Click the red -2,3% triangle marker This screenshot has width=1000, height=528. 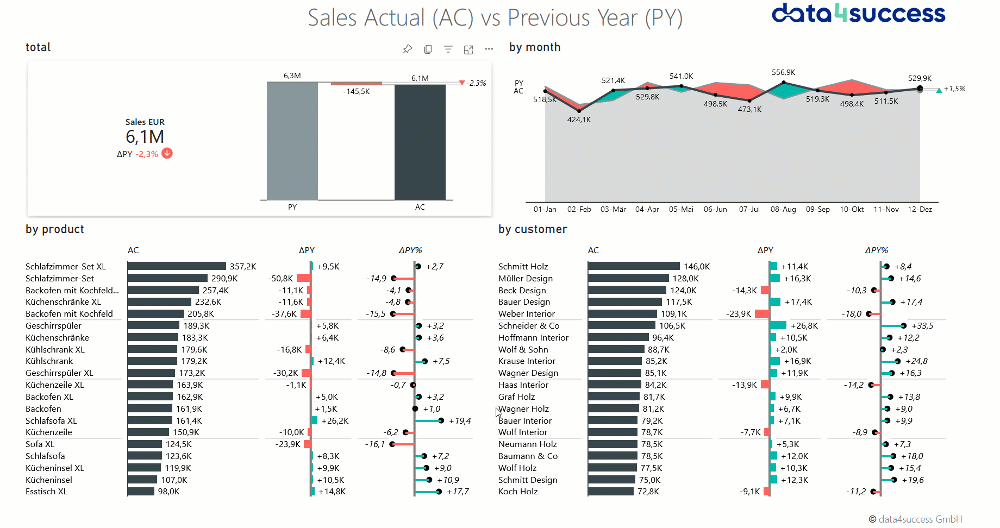(462, 83)
